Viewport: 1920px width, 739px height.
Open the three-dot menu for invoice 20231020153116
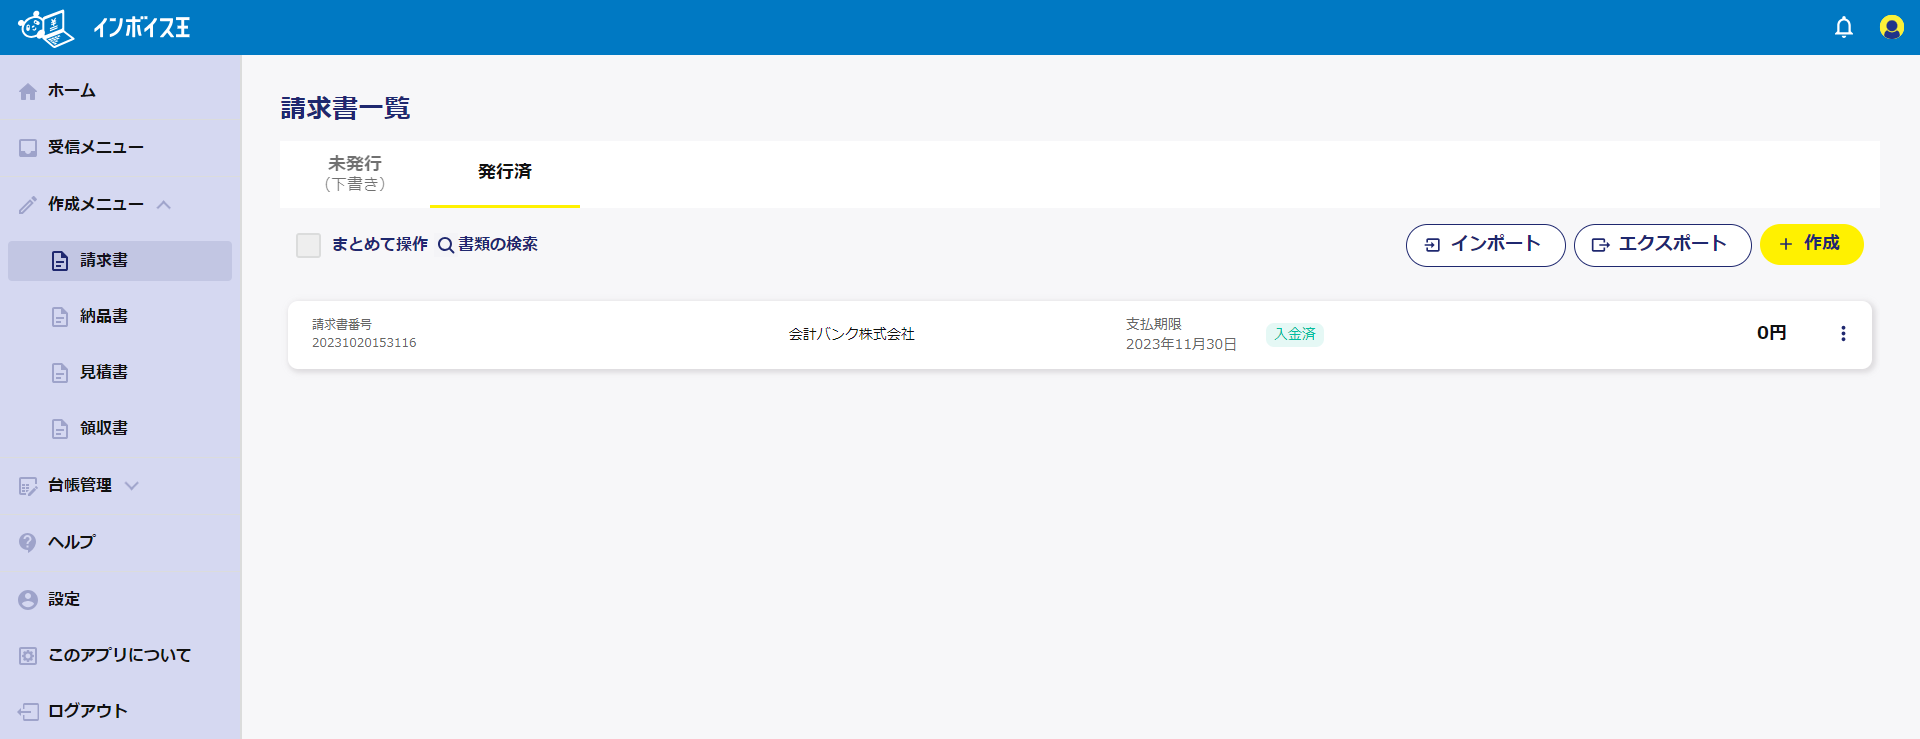pyautogui.click(x=1843, y=334)
